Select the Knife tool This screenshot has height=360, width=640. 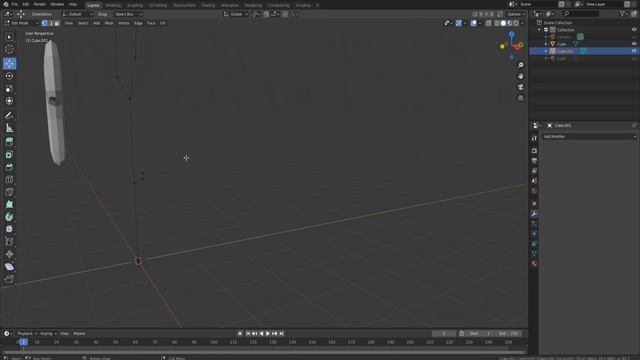pyautogui.click(x=9, y=192)
